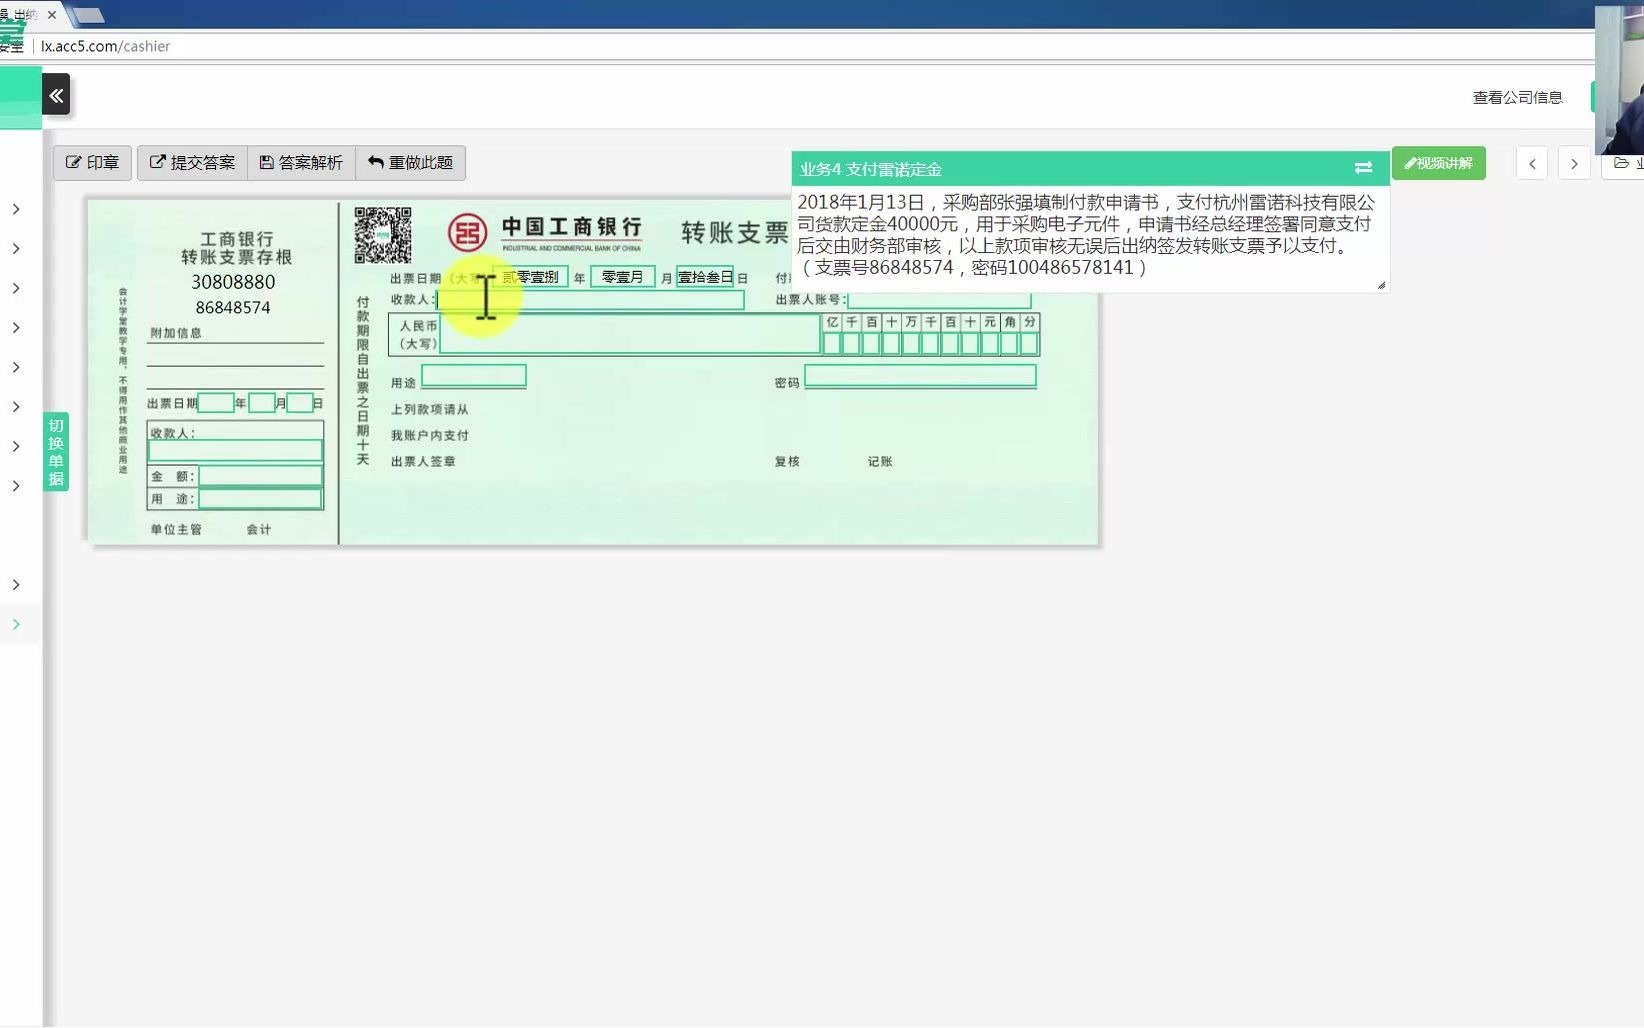Screen dimensions: 1644x1028
Task: Click the month field 零壹月
Action: 622,277
